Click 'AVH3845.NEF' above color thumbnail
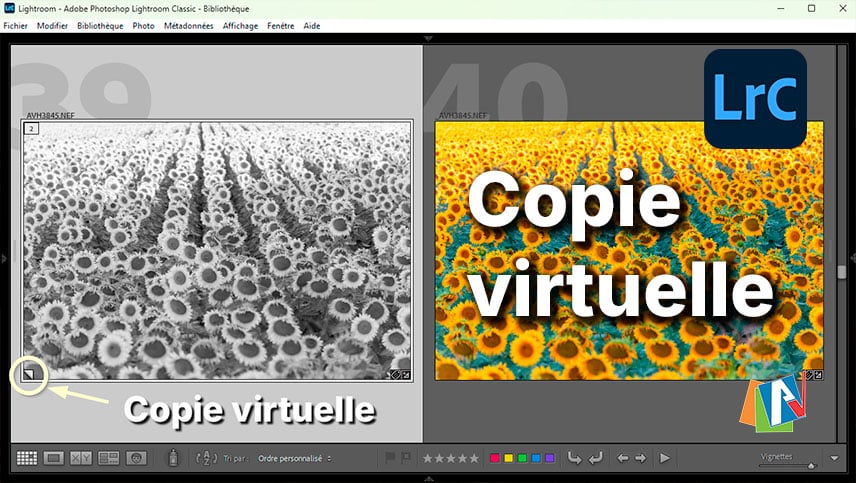Viewport: 856px width, 483px height. click(462, 116)
